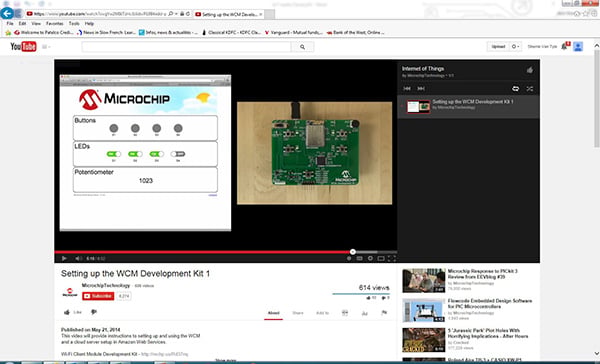The width and height of the screenshot is (600, 364).
Task: Open the Infos, news & actualités bookmark
Action: coord(168,33)
